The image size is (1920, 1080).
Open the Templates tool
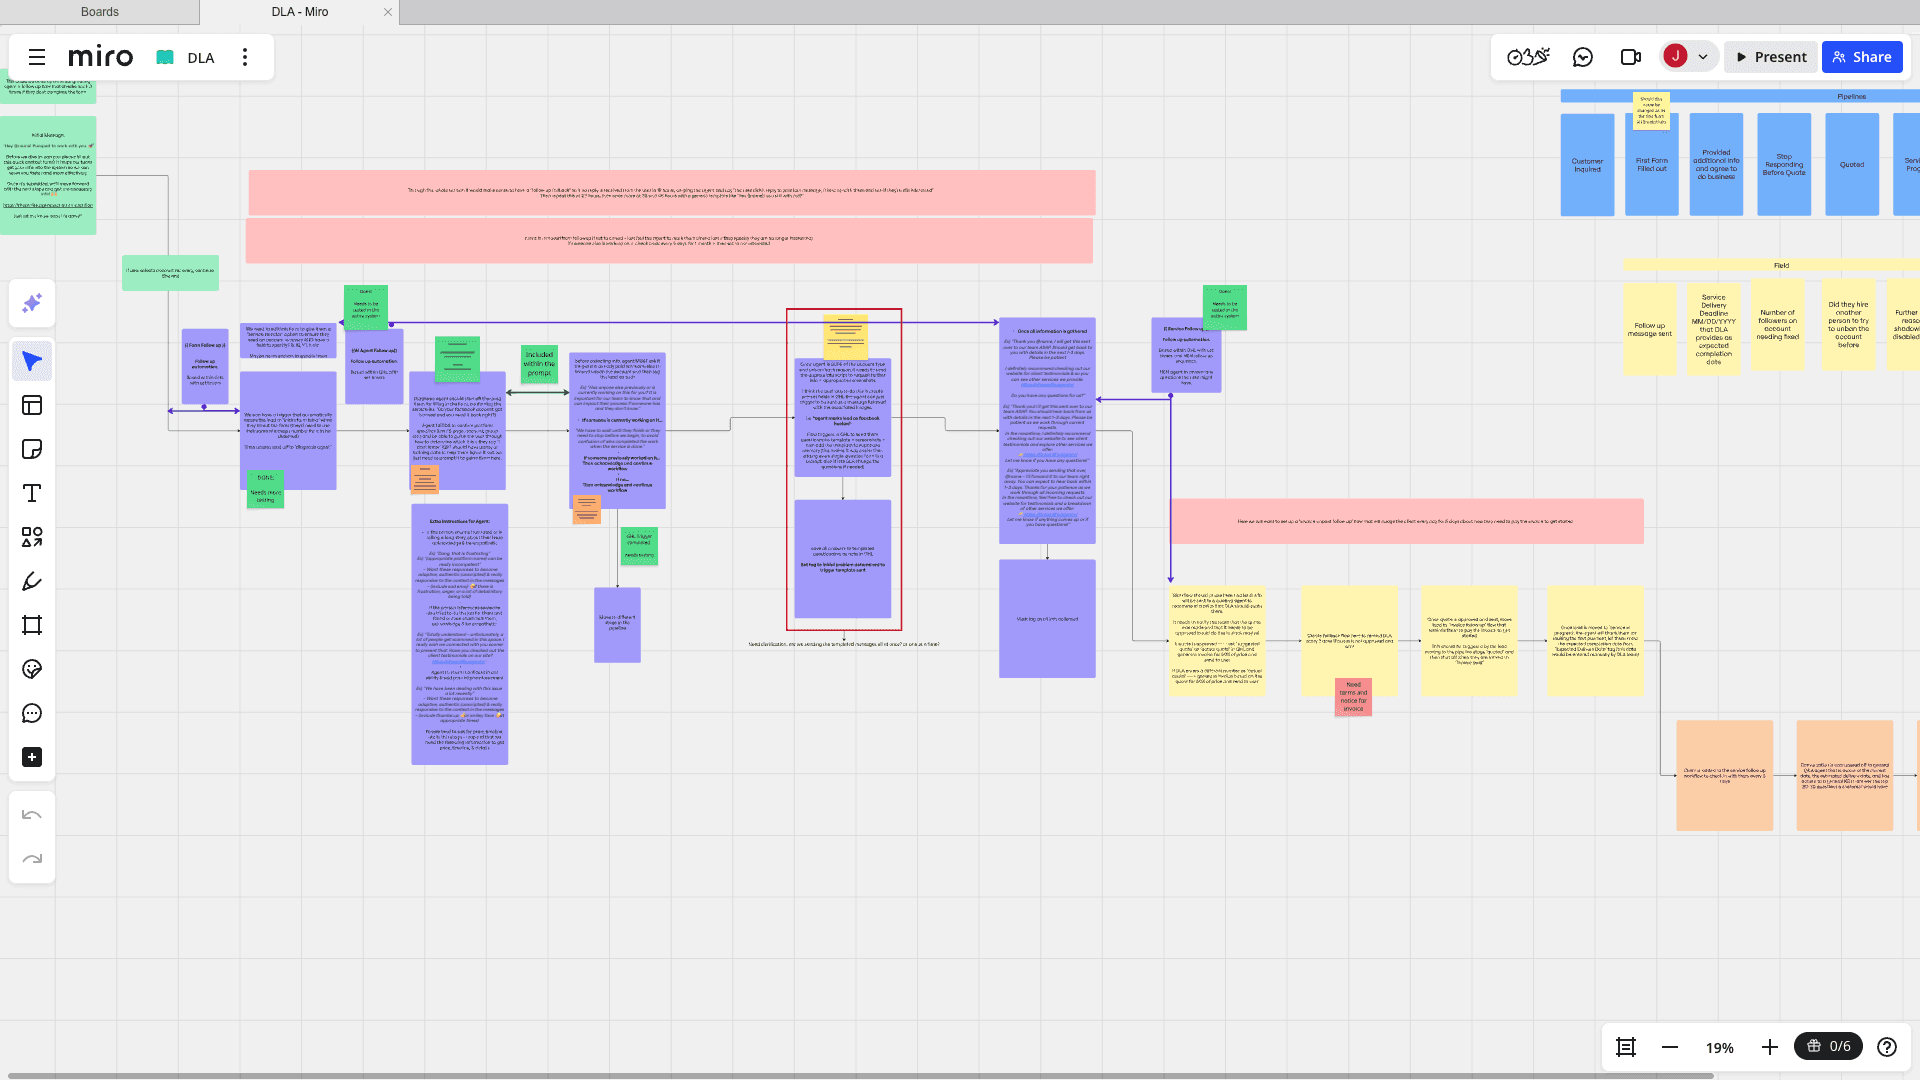(32, 405)
